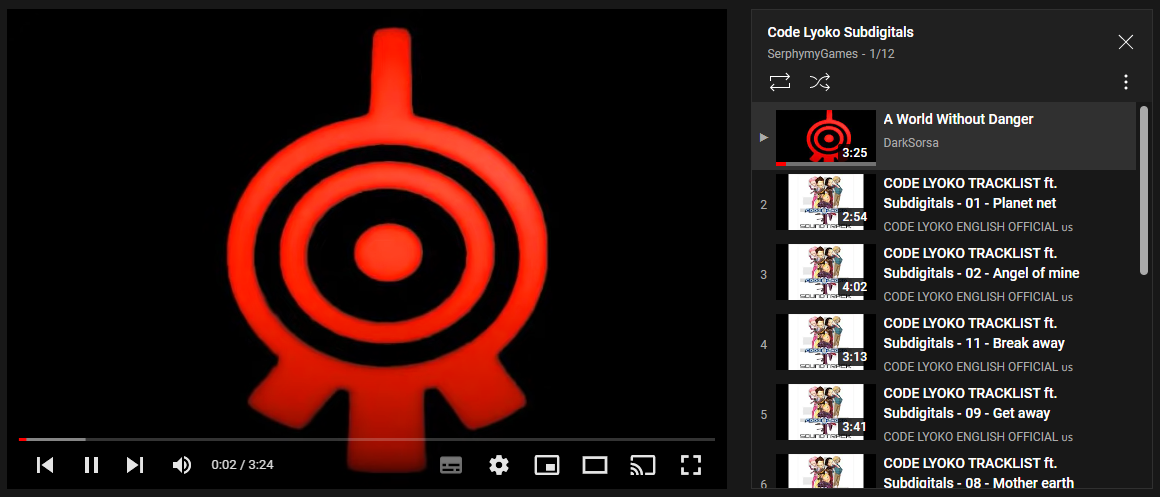The height and width of the screenshot is (497, 1160).
Task: Click DarkSorsa channel name
Action: click(911, 143)
